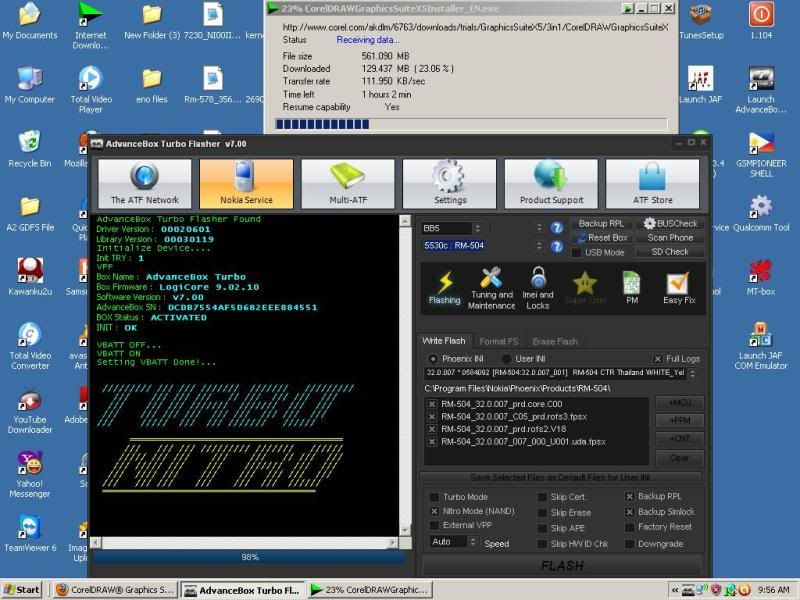Select the Nokia Service module
Image resolution: width=800 pixels, height=600 pixels.
coord(246,184)
